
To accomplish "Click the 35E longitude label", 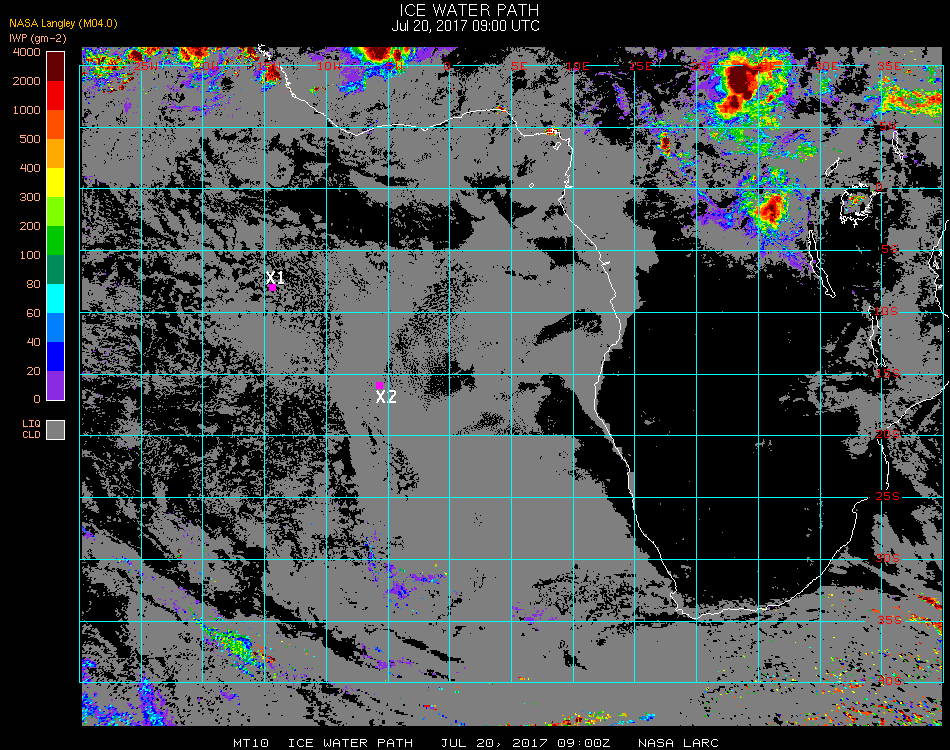I will point(889,66).
